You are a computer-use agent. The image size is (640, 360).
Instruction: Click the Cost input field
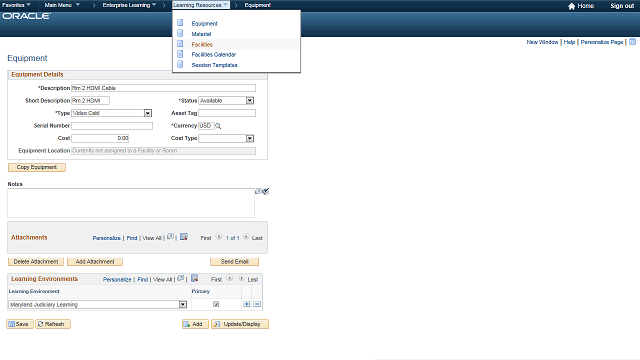(x=100, y=138)
